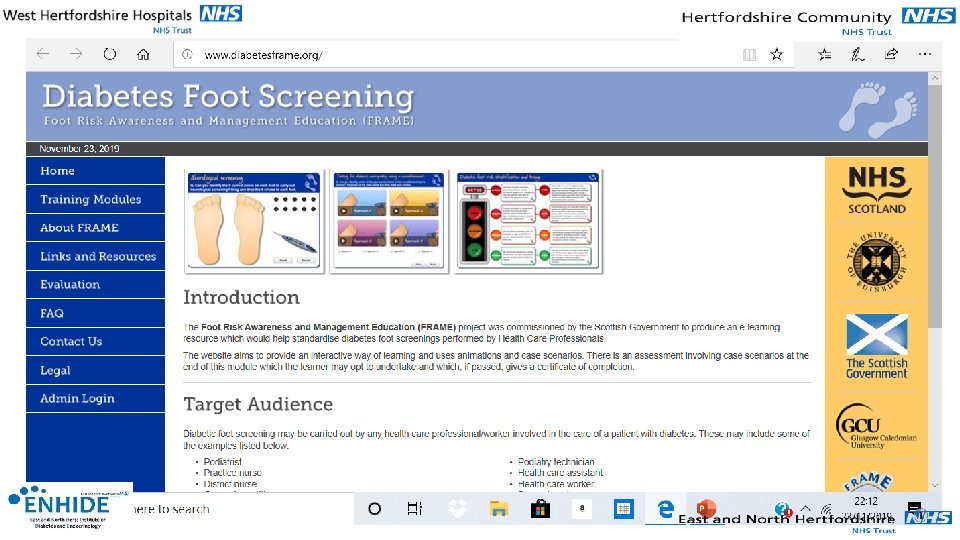Screen dimensions: 960x540
Task: Open the Evaluation page
Action: pos(96,284)
